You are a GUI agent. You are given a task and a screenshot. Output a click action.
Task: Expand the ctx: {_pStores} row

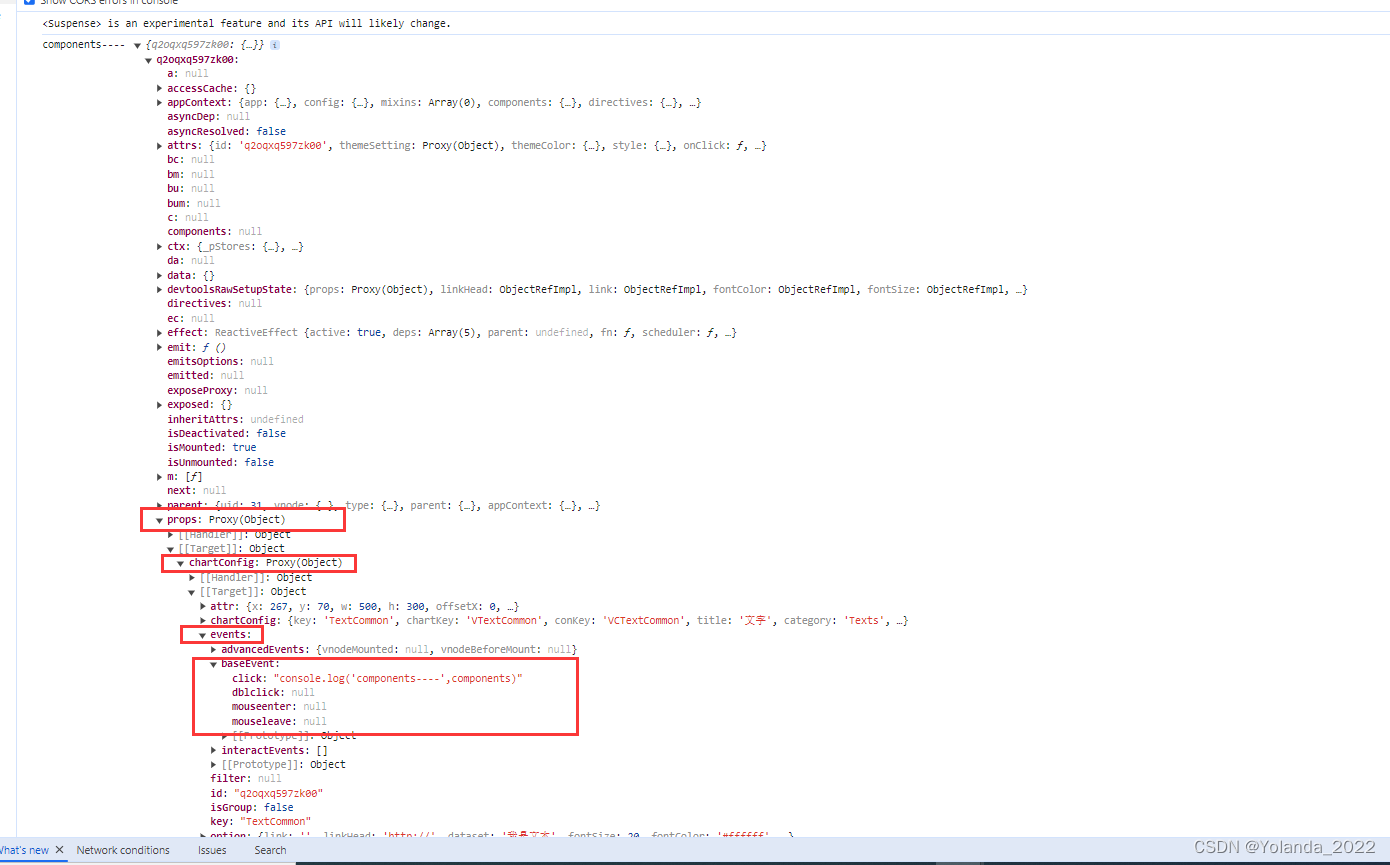(160, 247)
